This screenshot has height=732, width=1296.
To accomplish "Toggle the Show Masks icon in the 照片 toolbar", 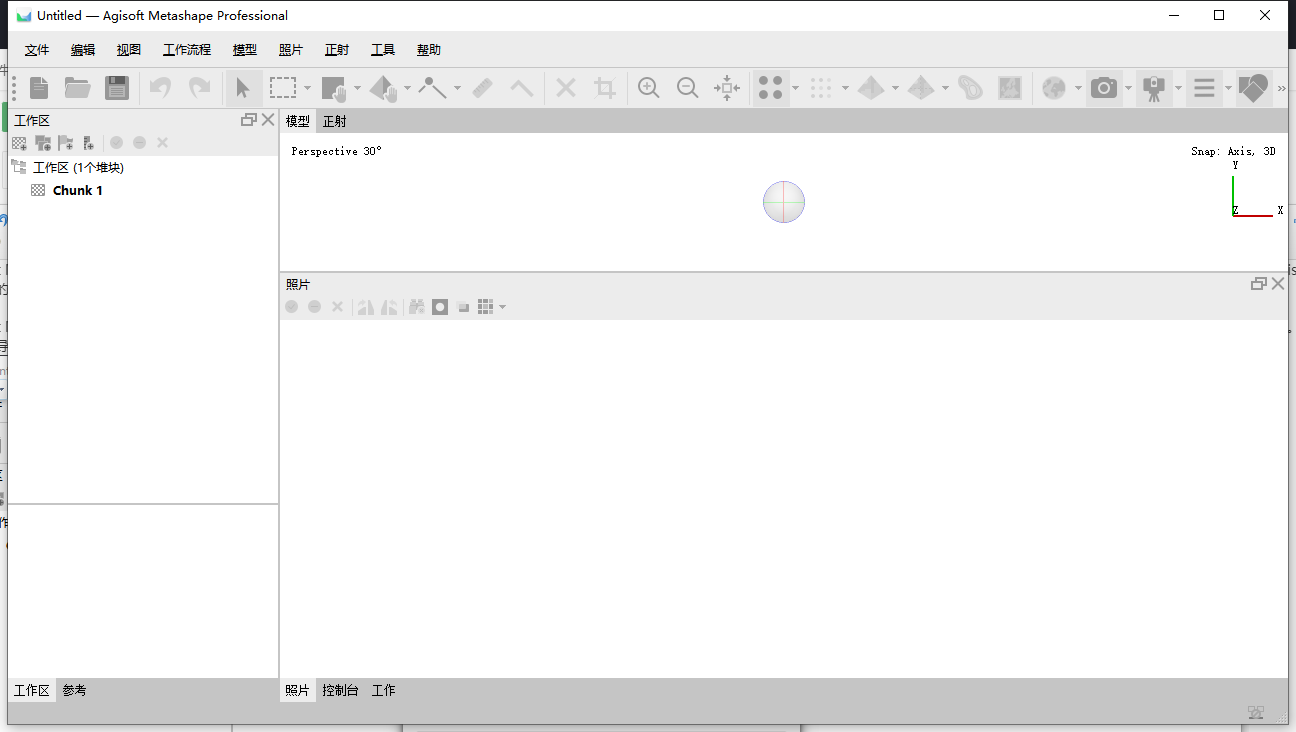I will 440,307.
